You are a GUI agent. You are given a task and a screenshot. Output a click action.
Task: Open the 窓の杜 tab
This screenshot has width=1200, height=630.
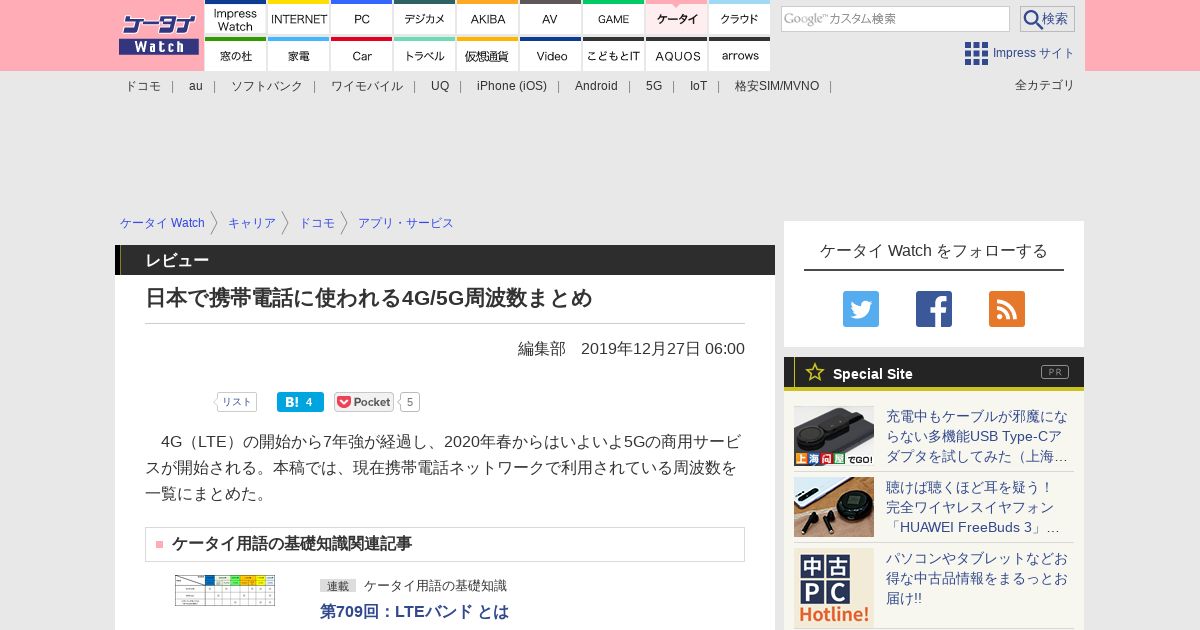[x=235, y=55]
